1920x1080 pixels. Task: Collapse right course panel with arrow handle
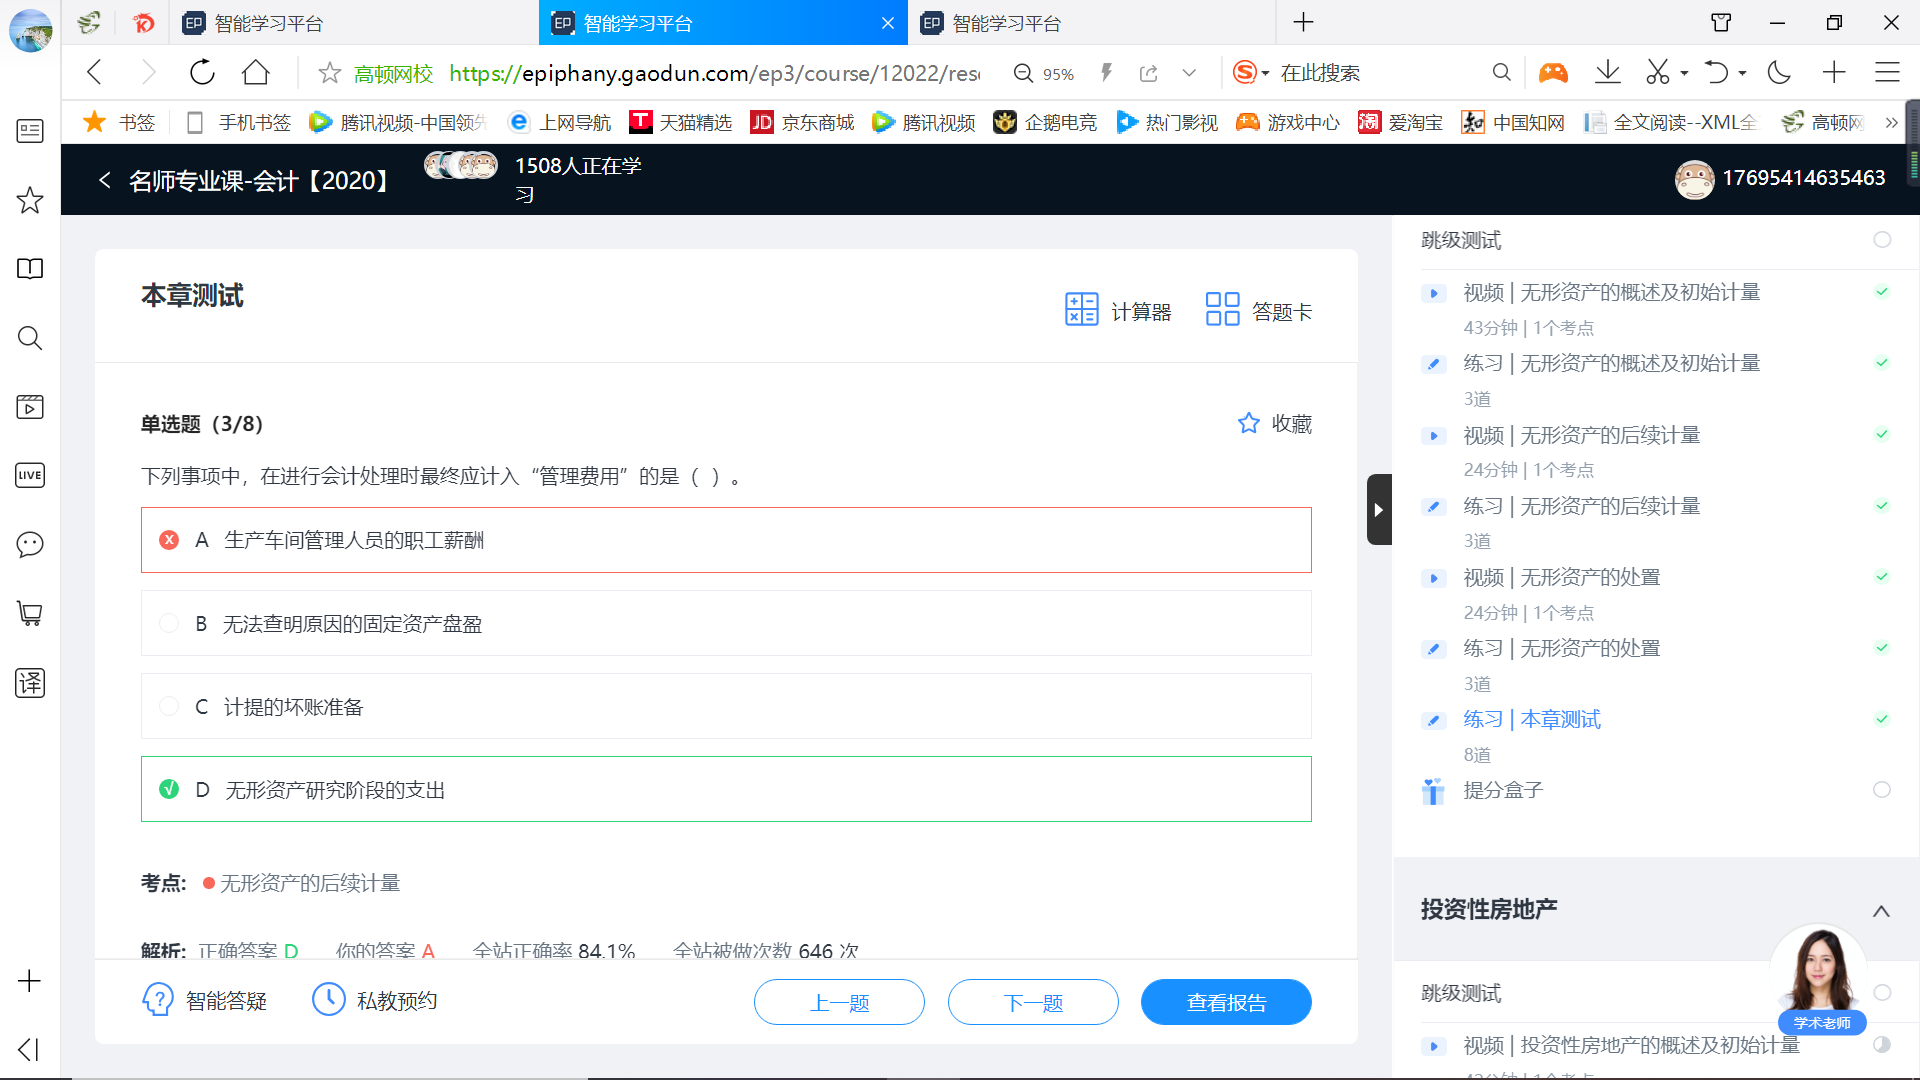[1378, 510]
